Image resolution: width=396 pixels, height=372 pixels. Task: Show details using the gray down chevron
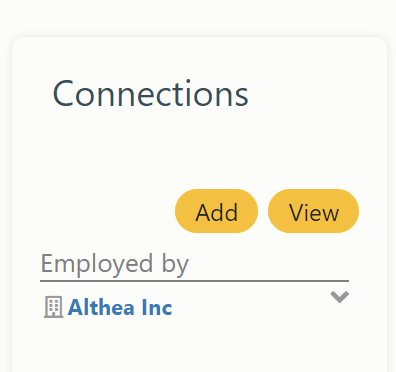coord(339,297)
